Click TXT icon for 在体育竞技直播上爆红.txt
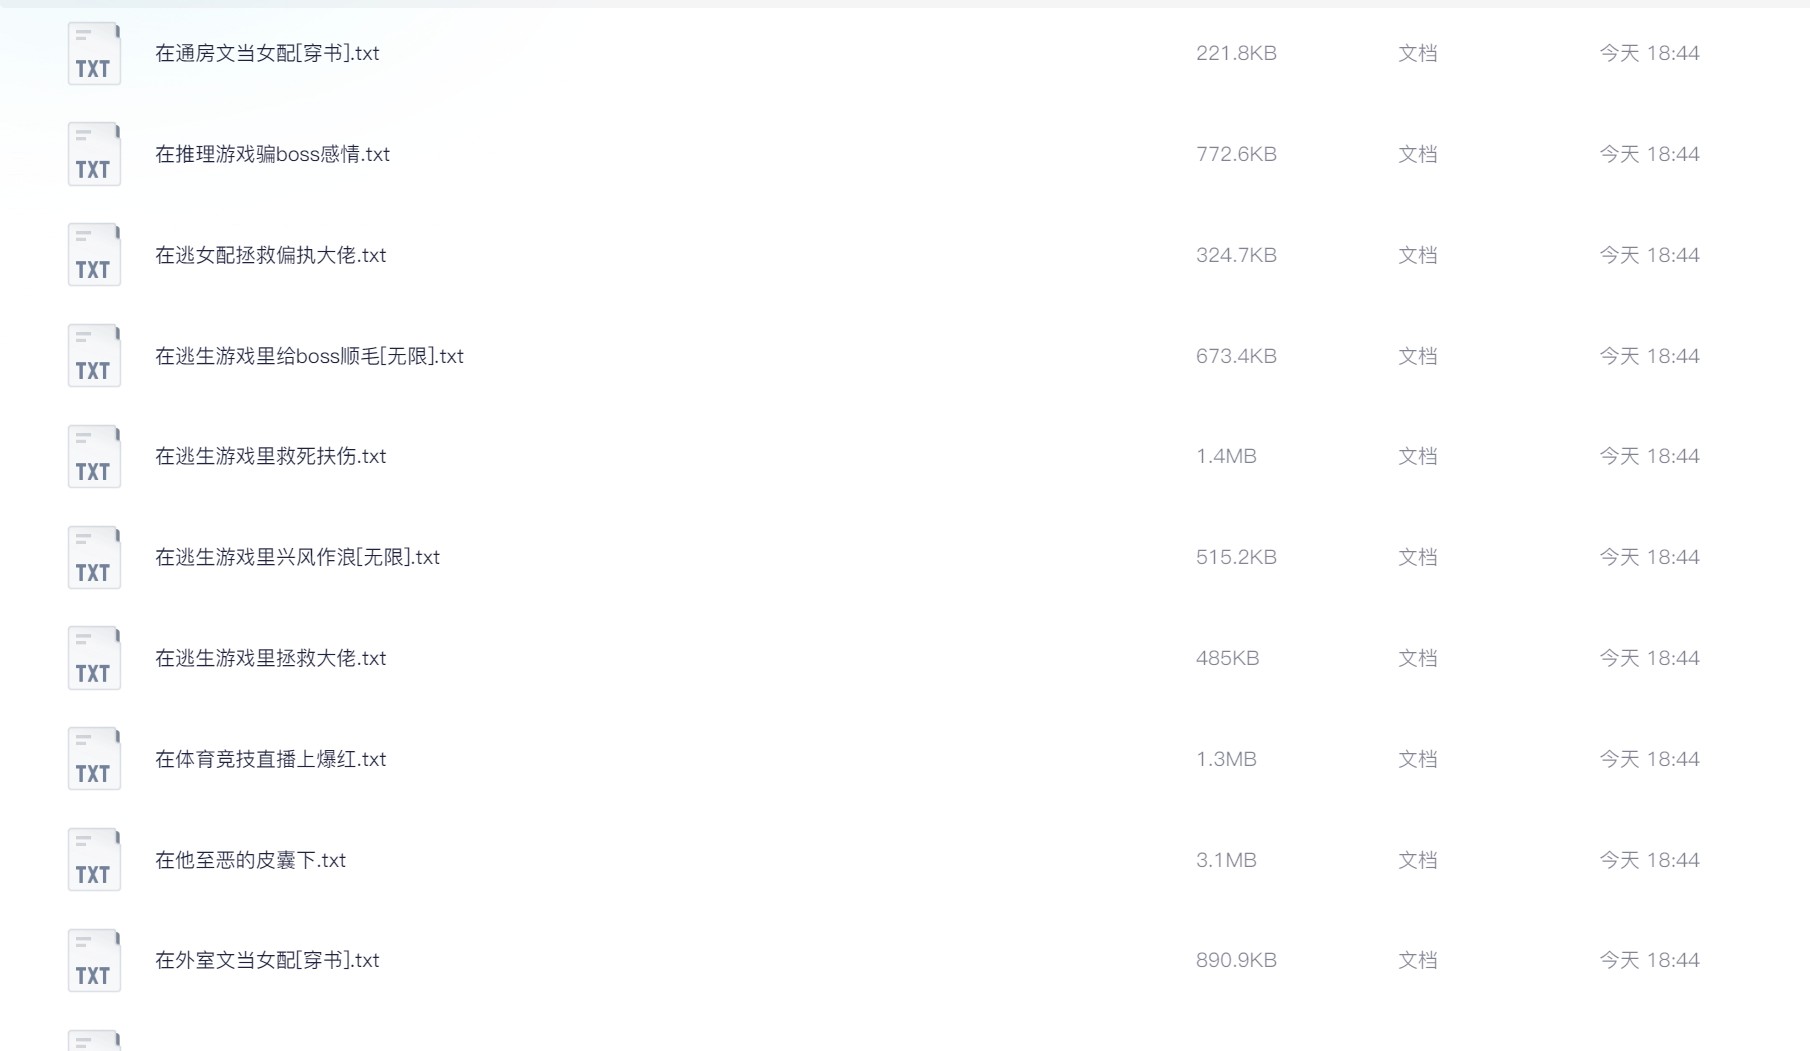The width and height of the screenshot is (1810, 1051). tap(94, 759)
